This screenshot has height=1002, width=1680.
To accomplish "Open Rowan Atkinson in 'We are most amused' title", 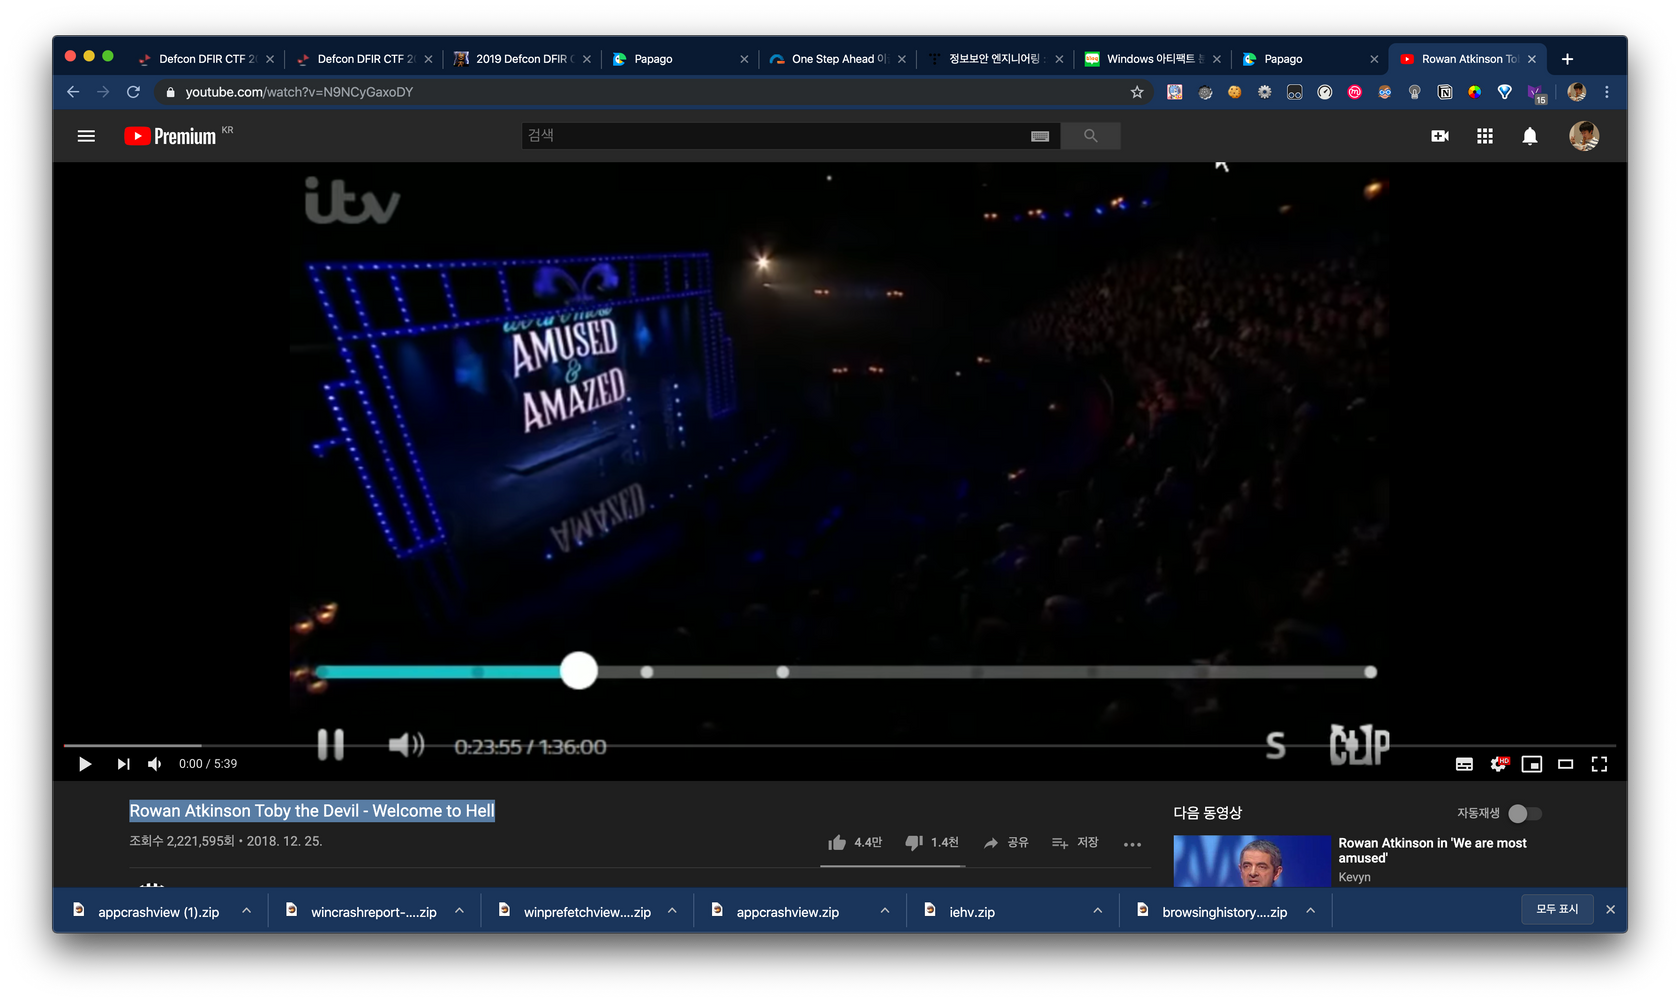I will click(1432, 850).
